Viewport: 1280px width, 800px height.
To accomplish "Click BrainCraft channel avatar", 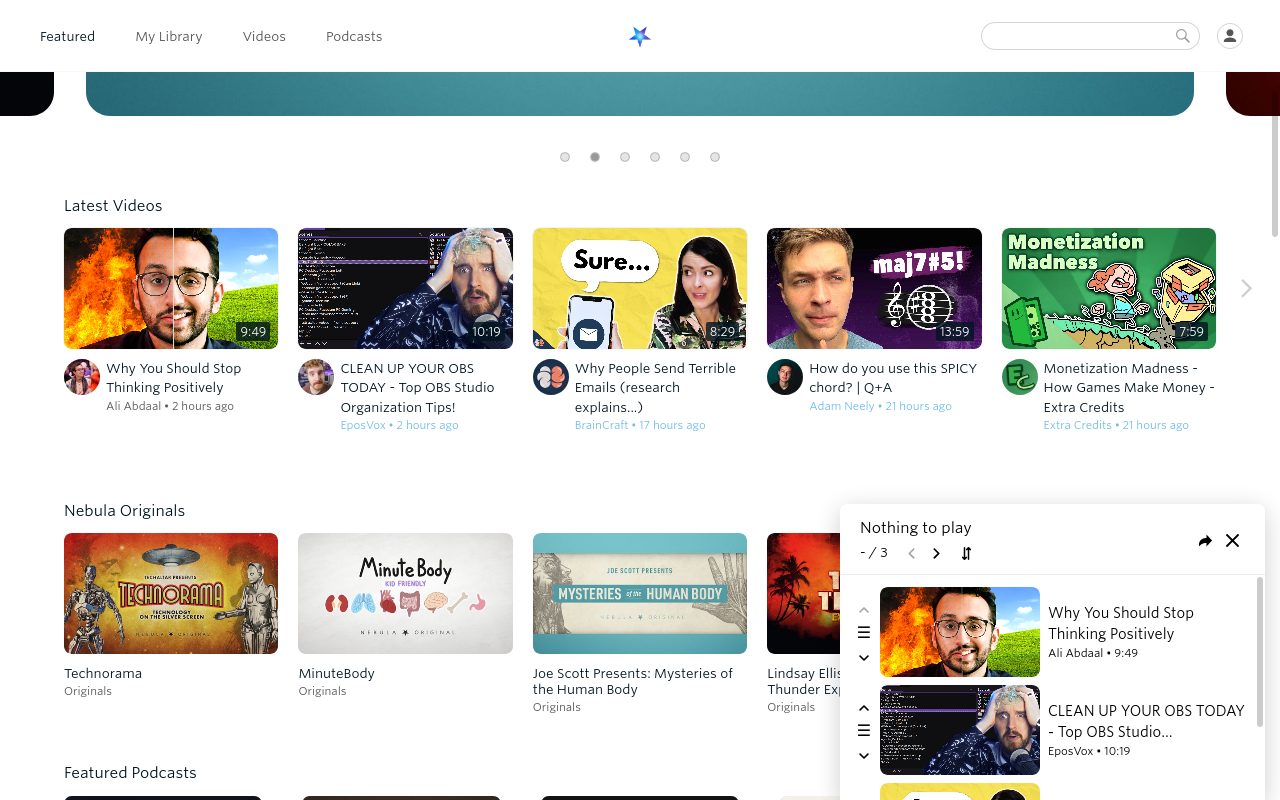I will point(551,377).
